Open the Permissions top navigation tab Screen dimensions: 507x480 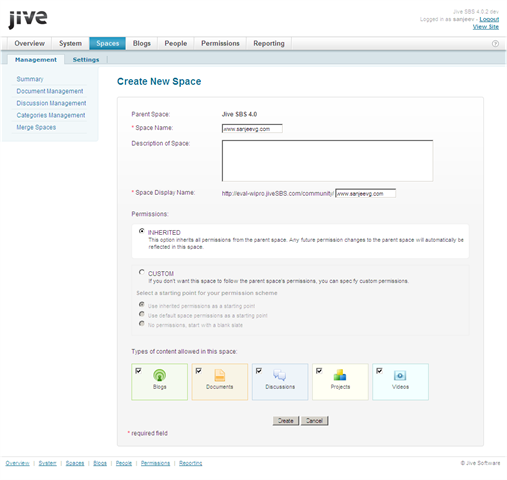click(220, 43)
